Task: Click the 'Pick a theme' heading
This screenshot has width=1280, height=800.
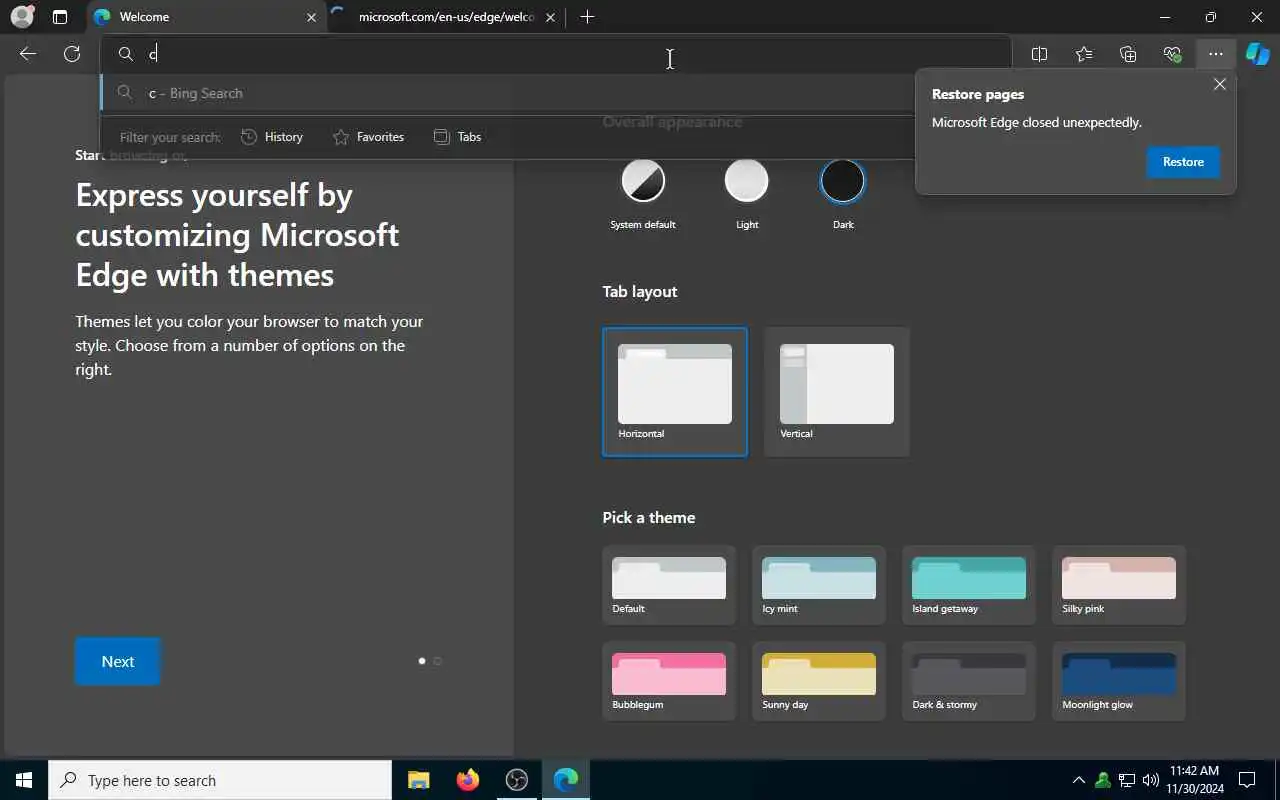Action: pos(649,517)
